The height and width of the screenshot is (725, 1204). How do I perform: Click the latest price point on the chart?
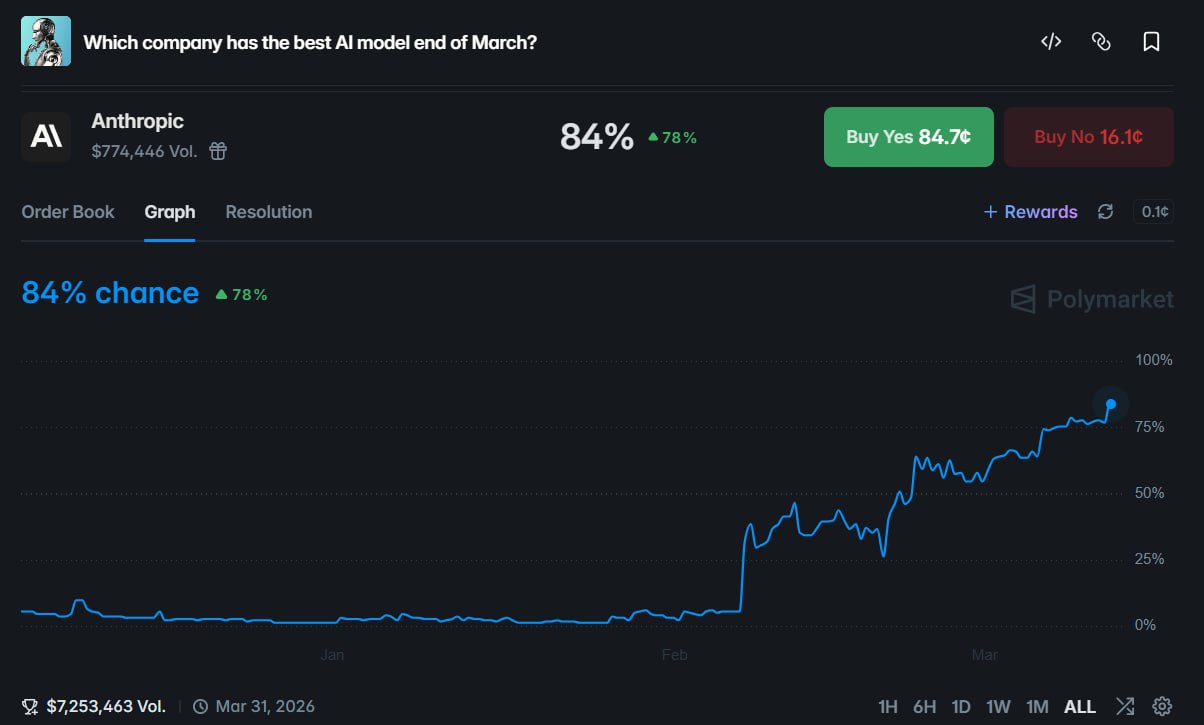1110,404
